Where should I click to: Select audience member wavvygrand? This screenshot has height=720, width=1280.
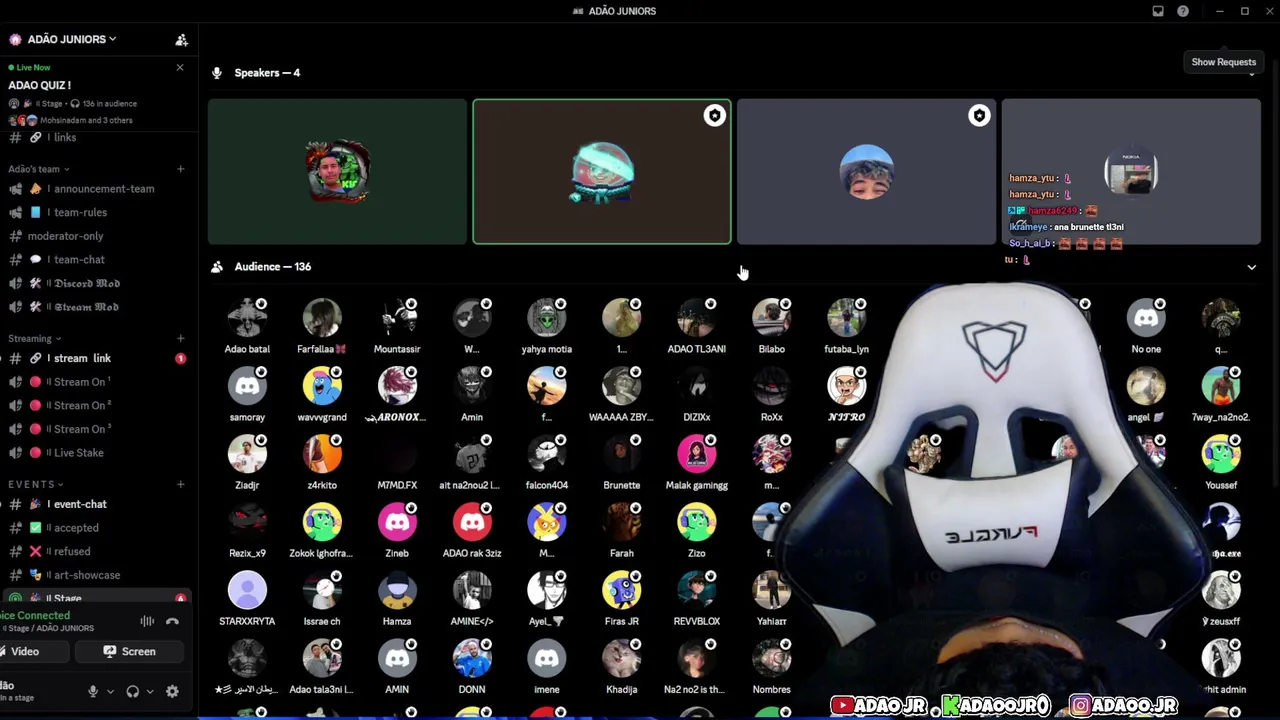[x=322, y=395]
